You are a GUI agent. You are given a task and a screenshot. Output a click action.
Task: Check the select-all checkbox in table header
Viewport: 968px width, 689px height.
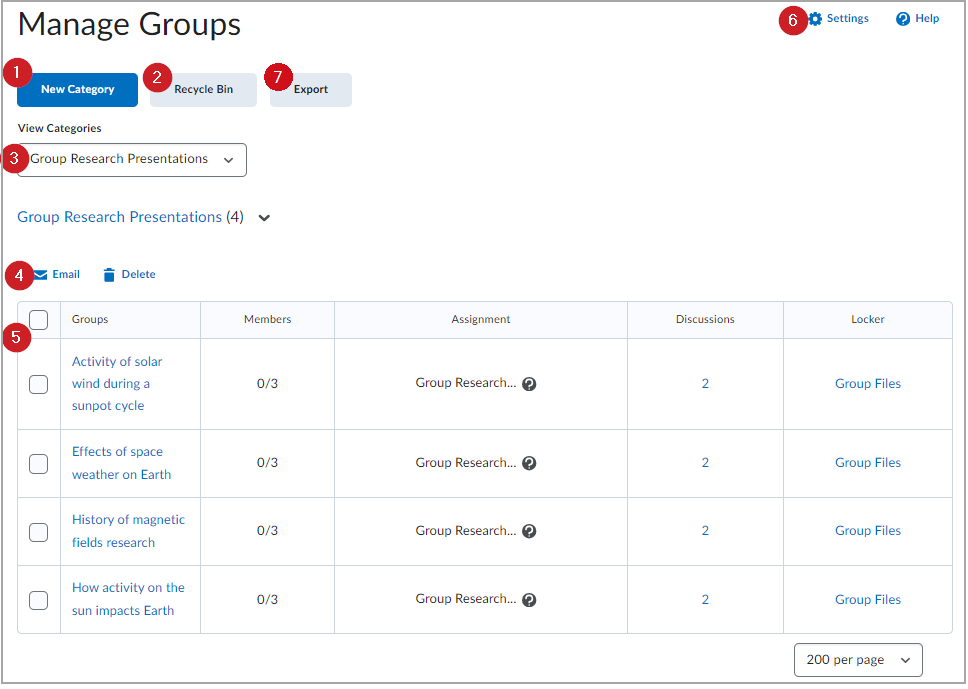click(38, 320)
